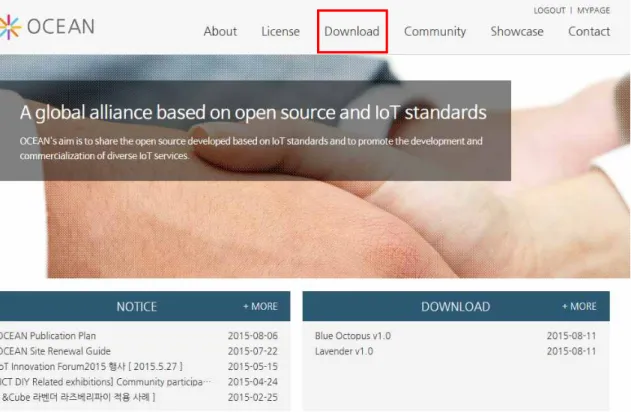Image resolution: width=631 pixels, height=412 pixels.
Task: Open the IoT Innovation Forum2015 notice
Action: click(x=91, y=367)
